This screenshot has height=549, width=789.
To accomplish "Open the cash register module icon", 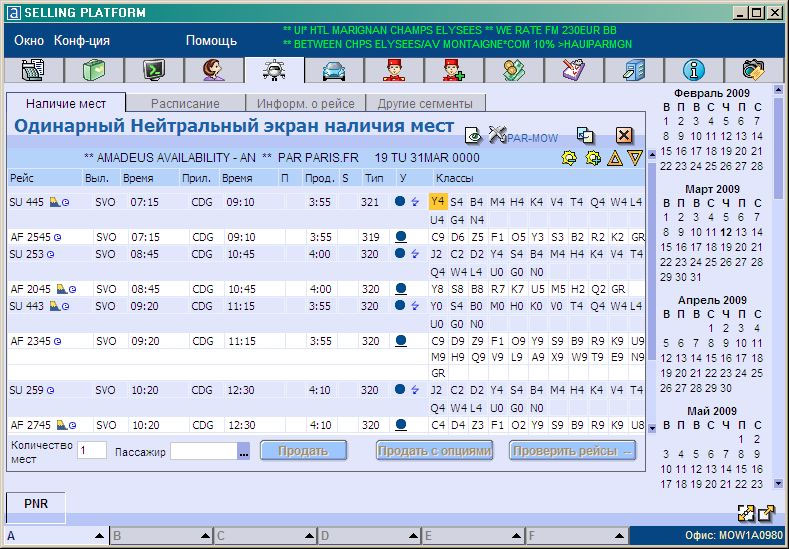I will (33, 70).
